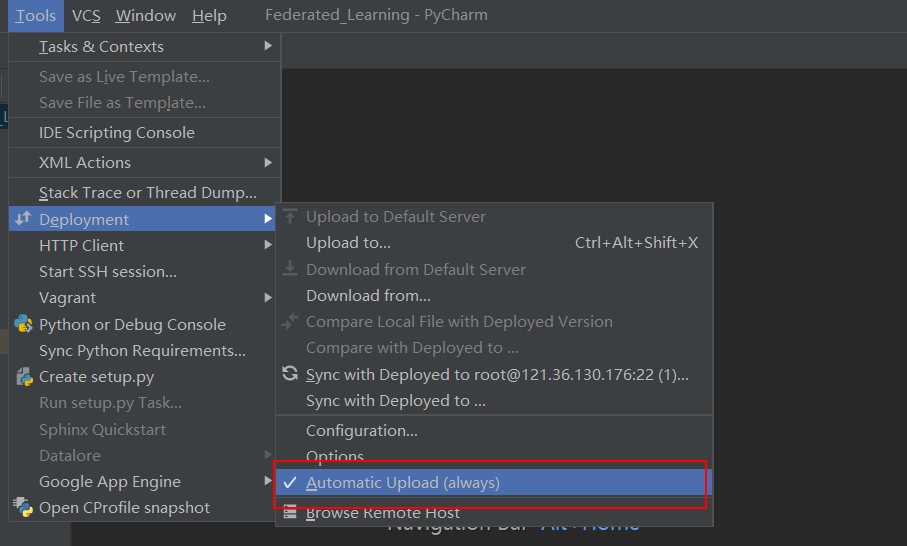Click Upload to Default Server
The width and height of the screenshot is (907, 546).
pos(494,216)
